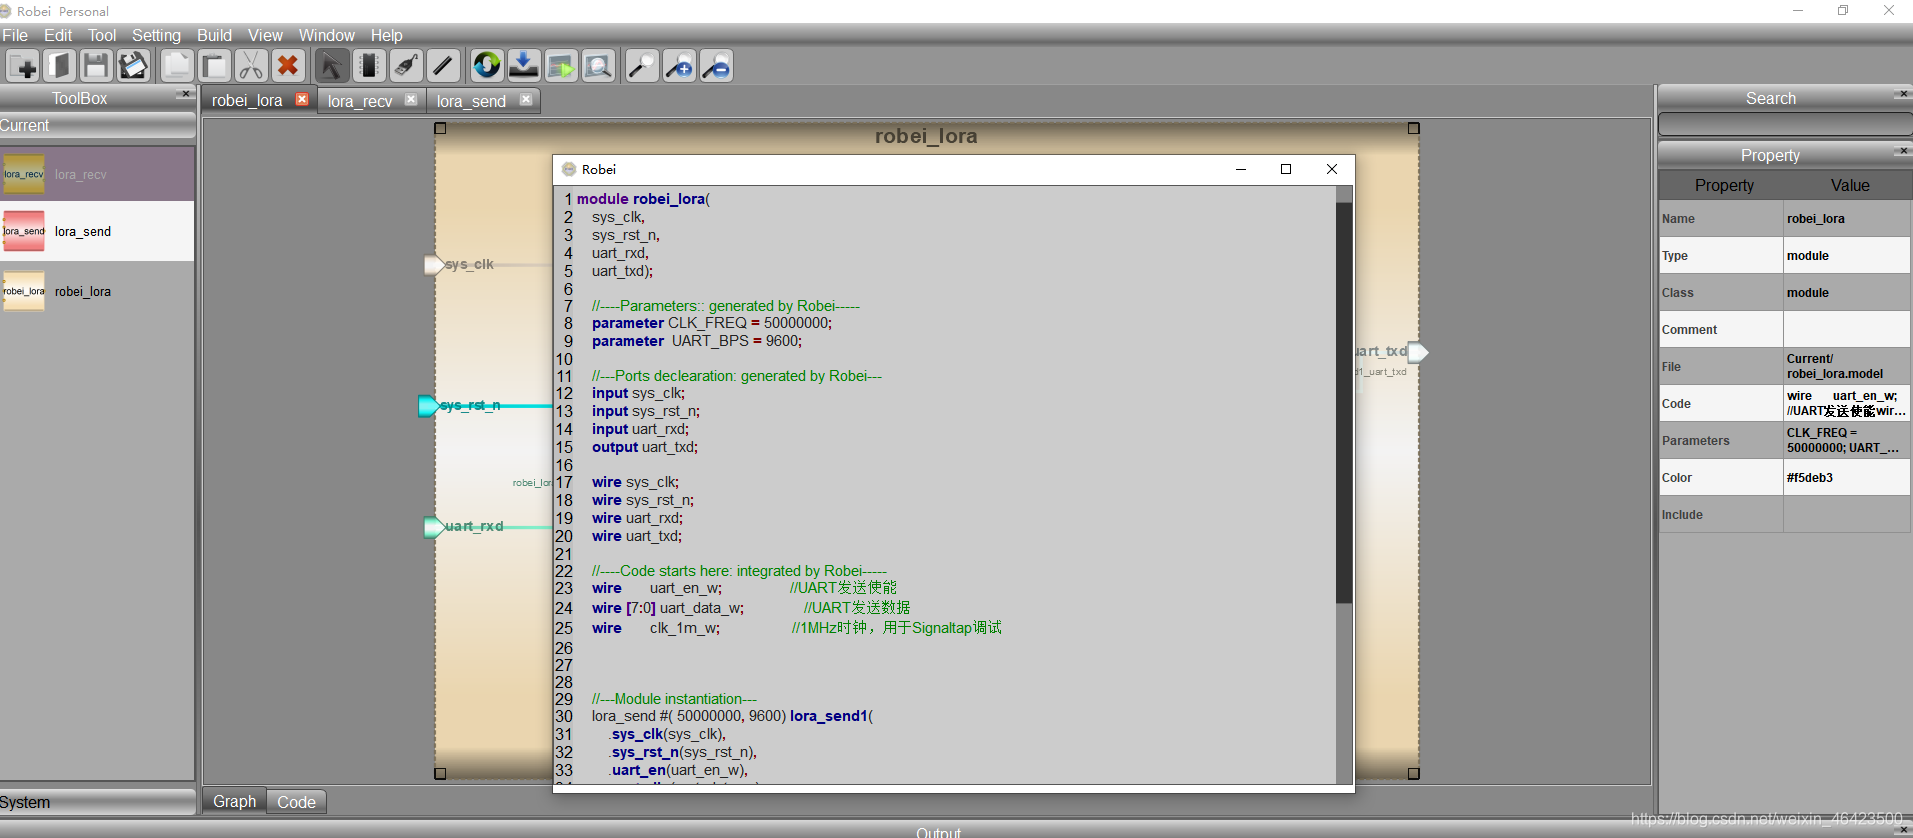The height and width of the screenshot is (838, 1913).
Task: Click the 'Class' value cell 'module'
Action: tap(1846, 293)
